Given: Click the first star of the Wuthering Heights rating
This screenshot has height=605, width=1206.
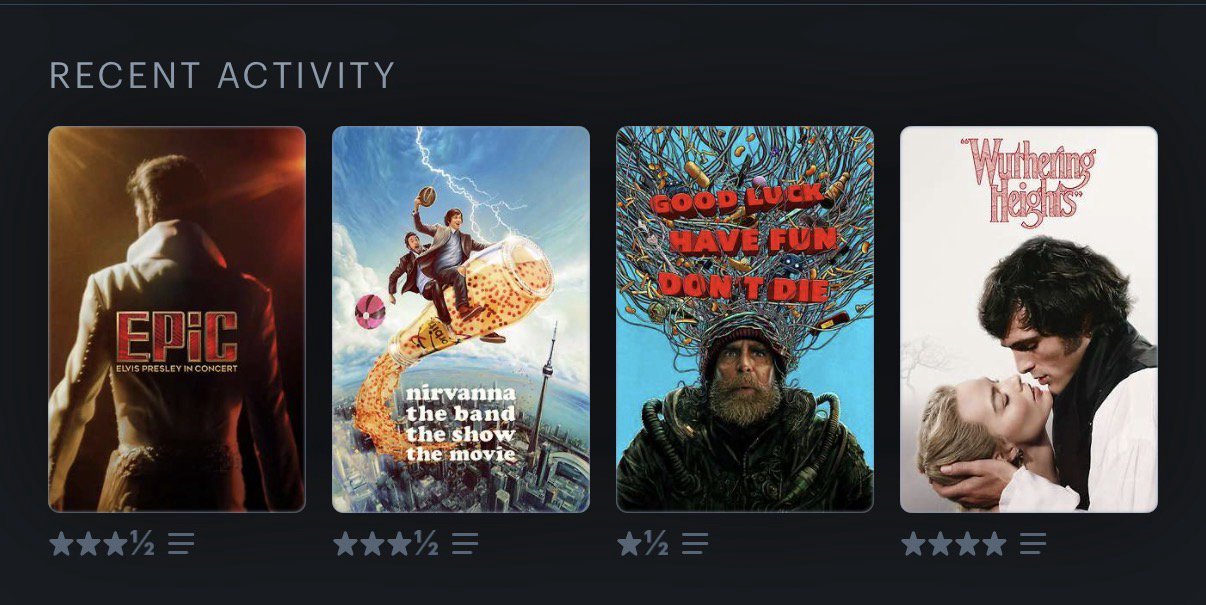Looking at the screenshot, I should [x=914, y=544].
